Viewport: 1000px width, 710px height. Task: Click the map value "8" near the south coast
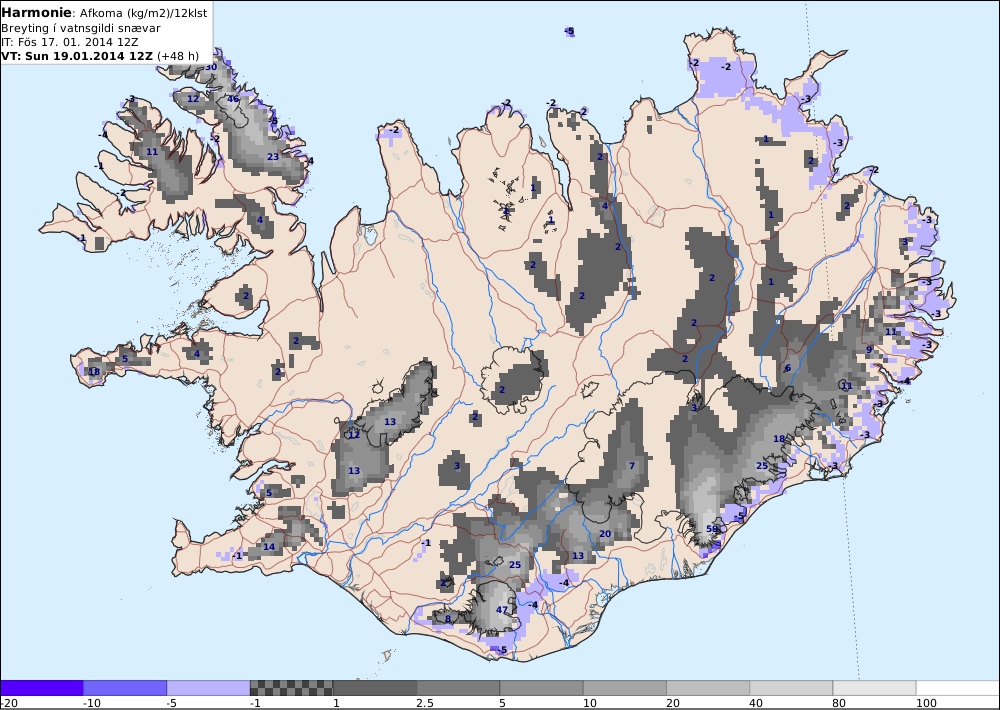pyautogui.click(x=448, y=619)
